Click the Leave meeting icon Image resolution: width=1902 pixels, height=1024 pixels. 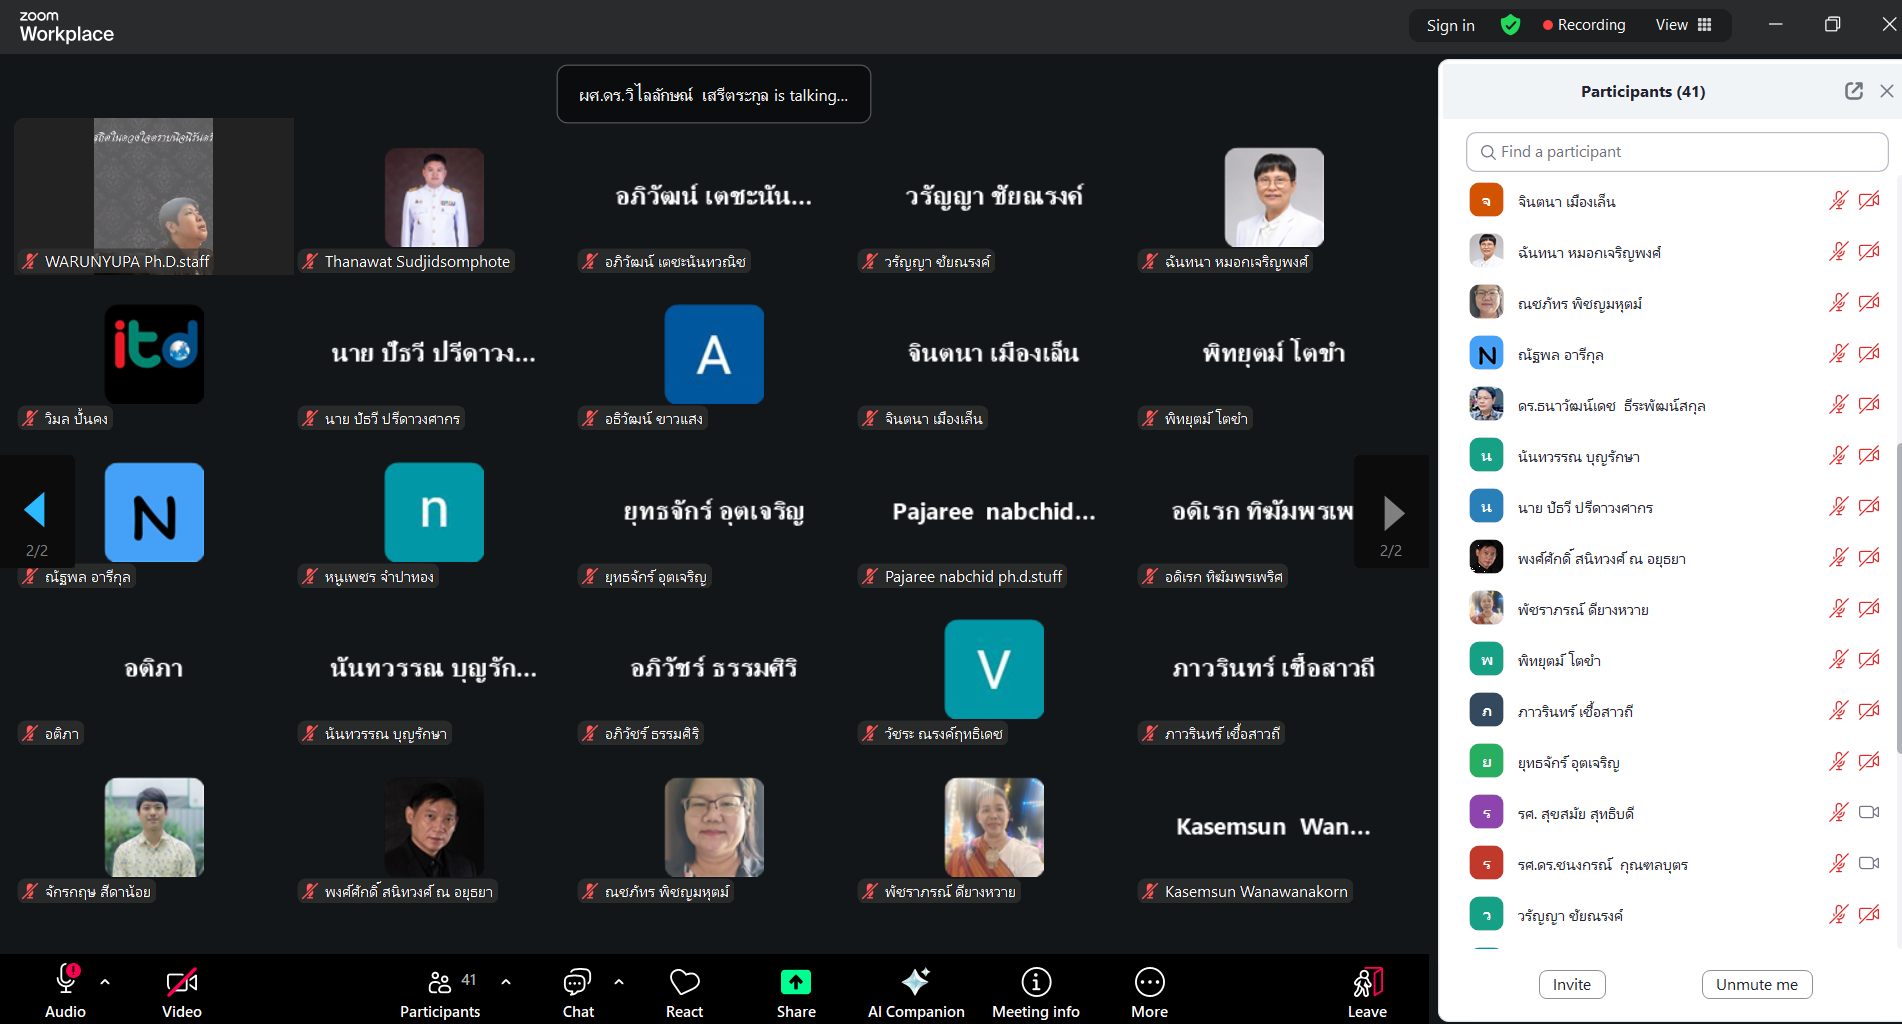[1366, 983]
